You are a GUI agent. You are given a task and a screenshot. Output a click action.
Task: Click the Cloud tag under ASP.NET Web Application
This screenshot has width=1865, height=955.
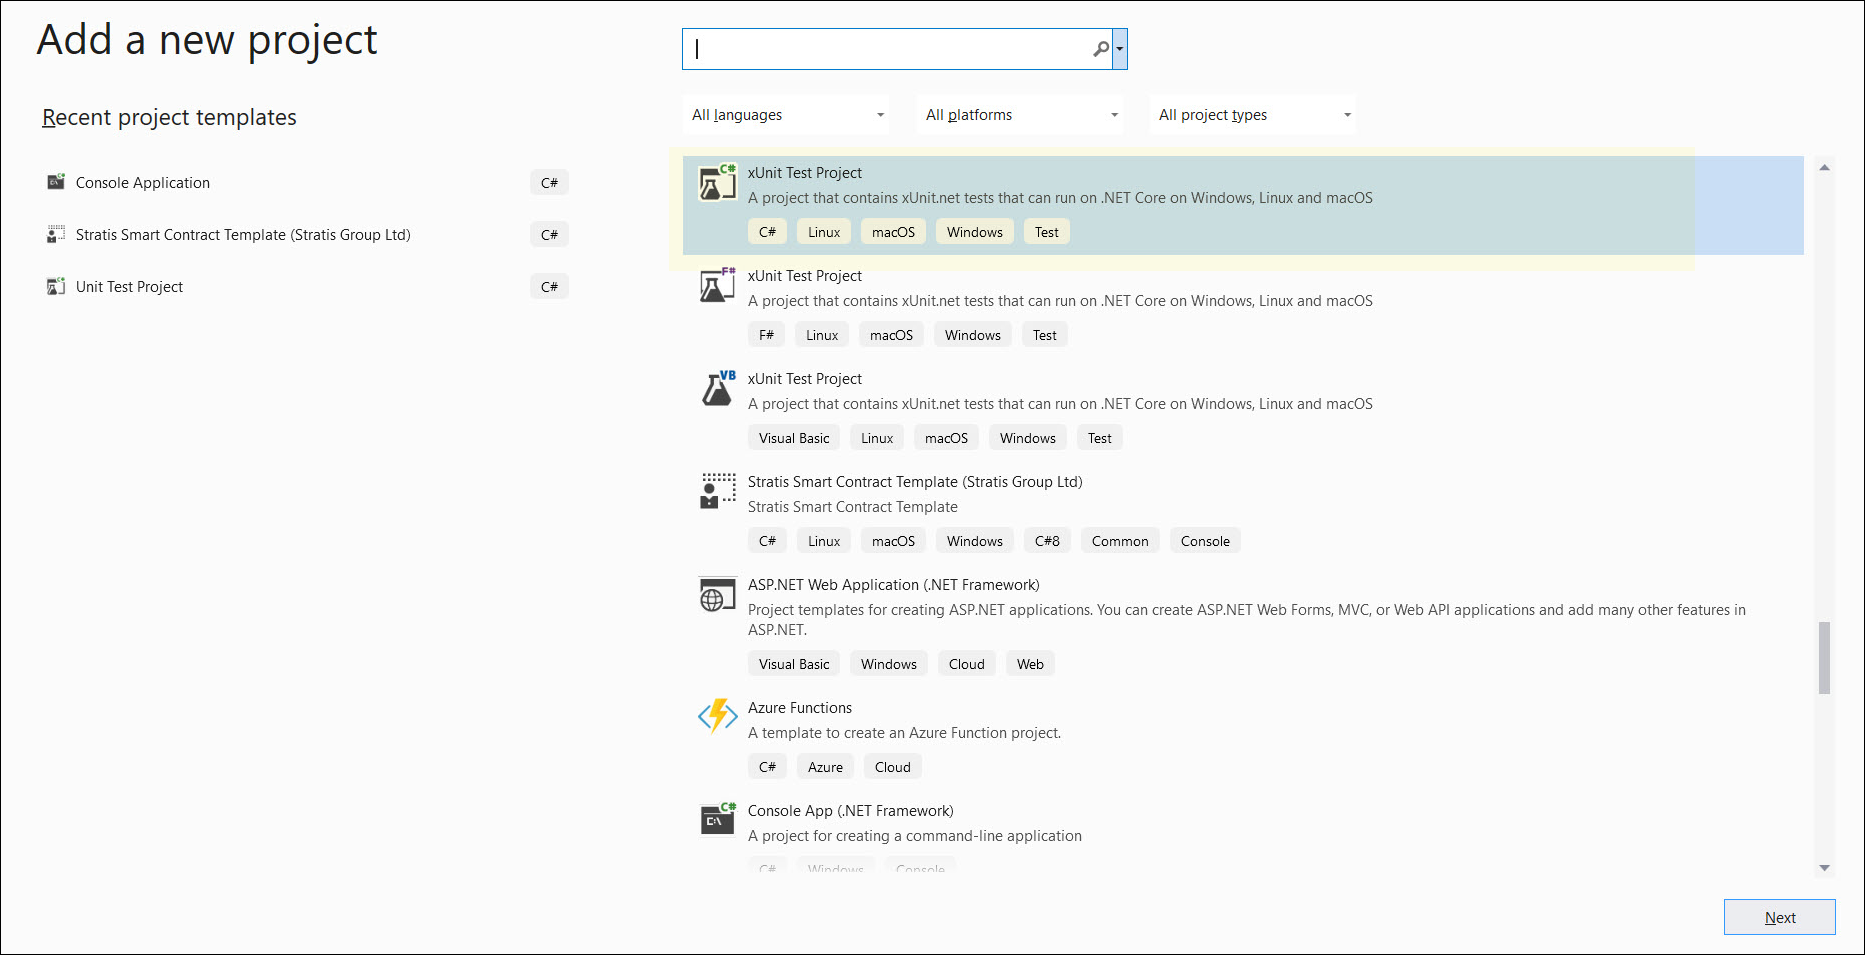coord(967,664)
